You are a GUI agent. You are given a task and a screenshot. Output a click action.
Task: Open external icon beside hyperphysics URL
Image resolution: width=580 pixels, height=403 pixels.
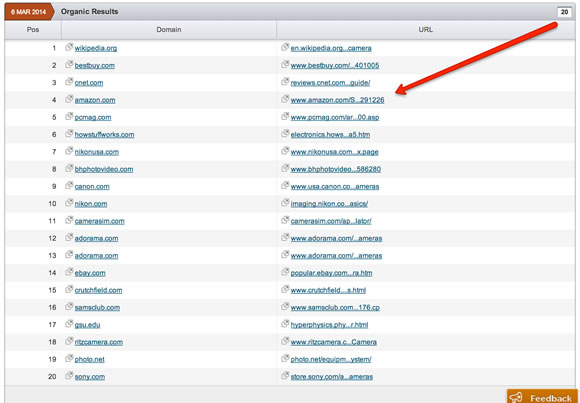coord(285,324)
